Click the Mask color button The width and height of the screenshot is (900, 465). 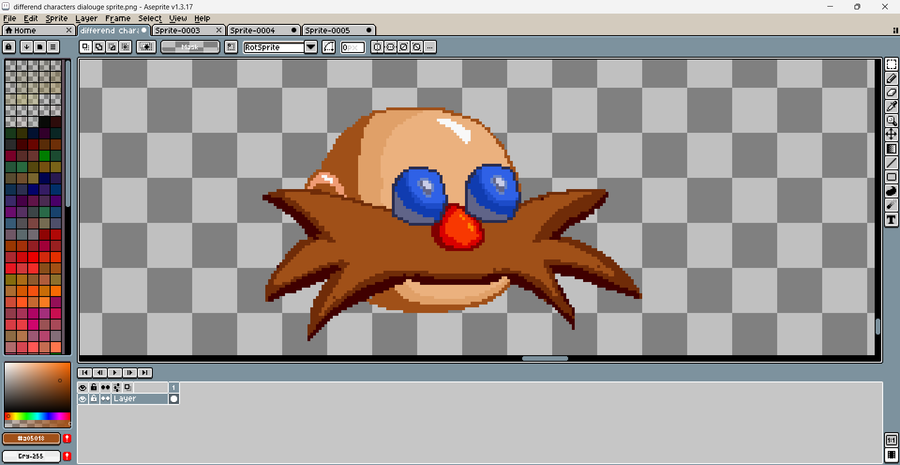(190, 47)
